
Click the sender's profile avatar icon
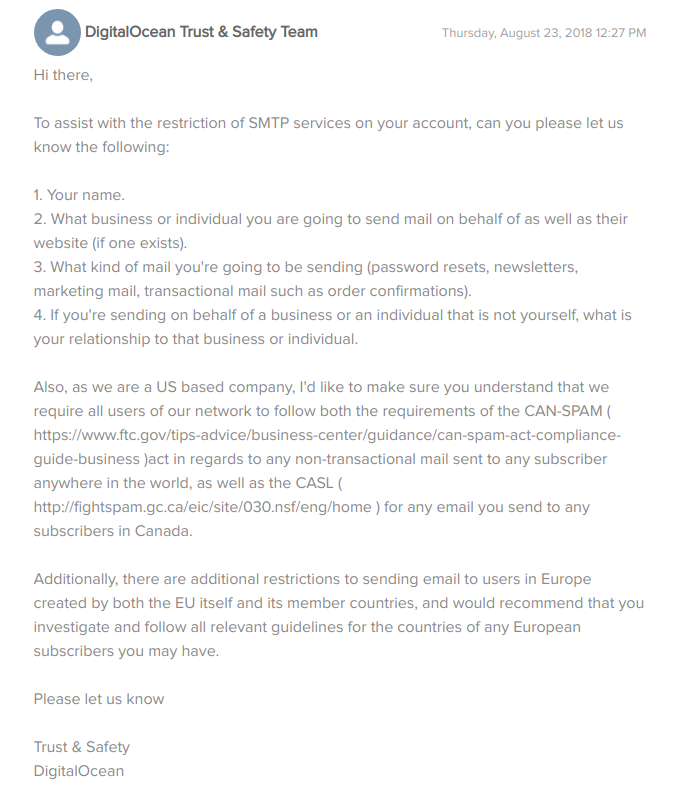point(58,33)
